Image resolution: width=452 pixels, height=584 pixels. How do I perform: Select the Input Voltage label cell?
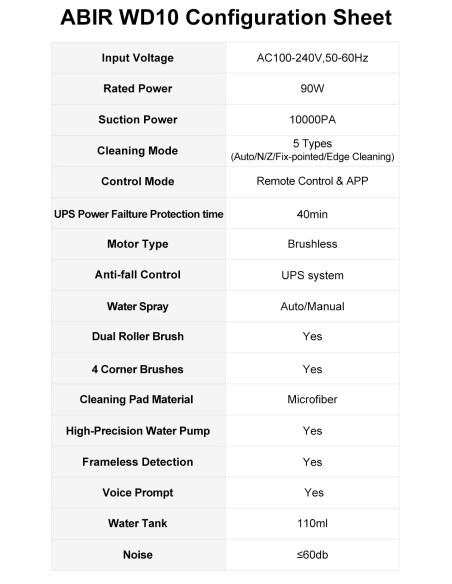(x=138, y=58)
